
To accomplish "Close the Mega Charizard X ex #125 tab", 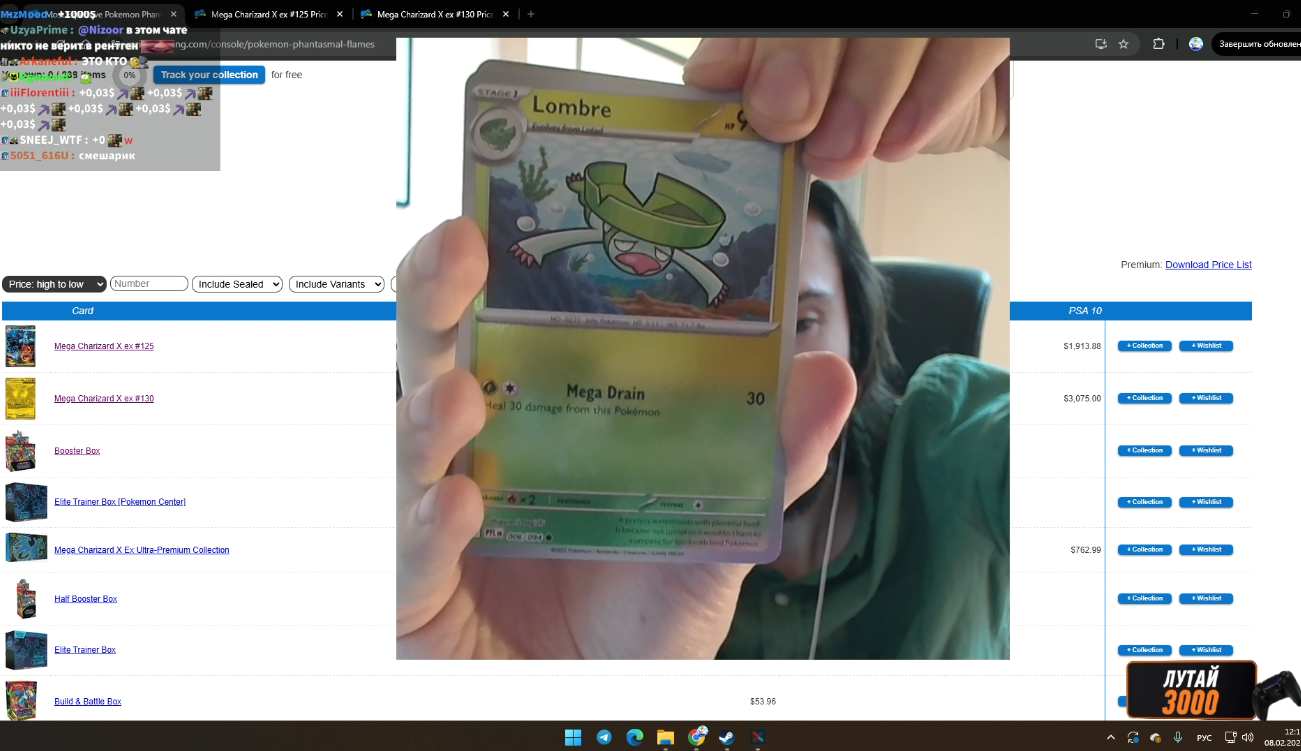I will tap(339, 14).
